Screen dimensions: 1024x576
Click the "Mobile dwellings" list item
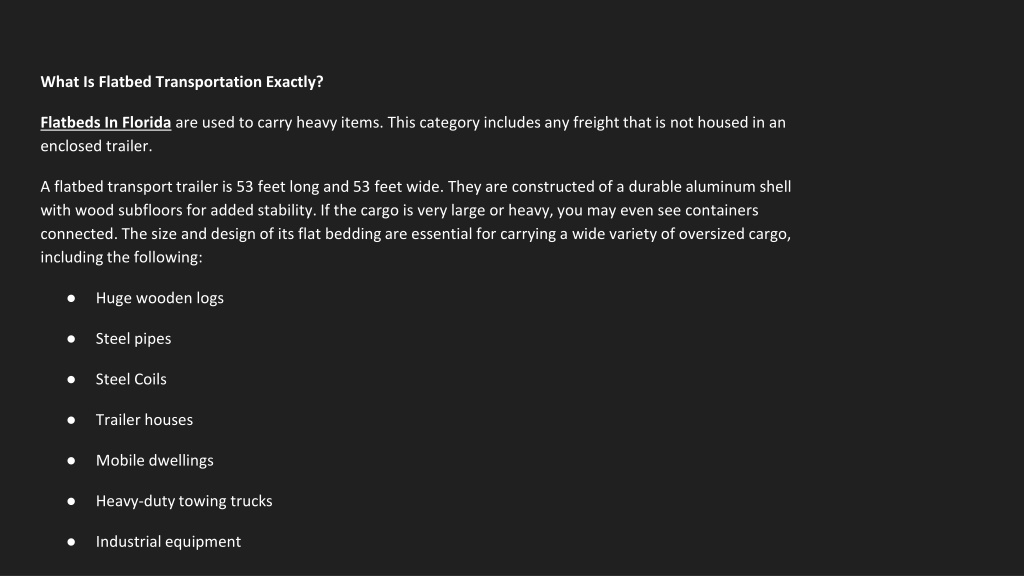tap(155, 460)
